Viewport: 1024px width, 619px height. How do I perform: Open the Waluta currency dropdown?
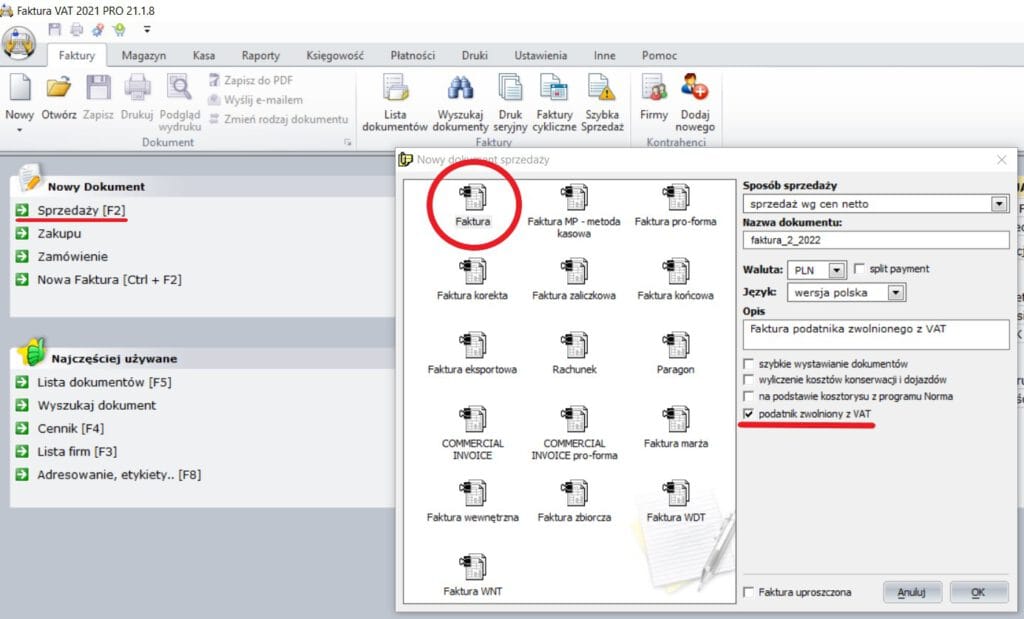click(837, 270)
